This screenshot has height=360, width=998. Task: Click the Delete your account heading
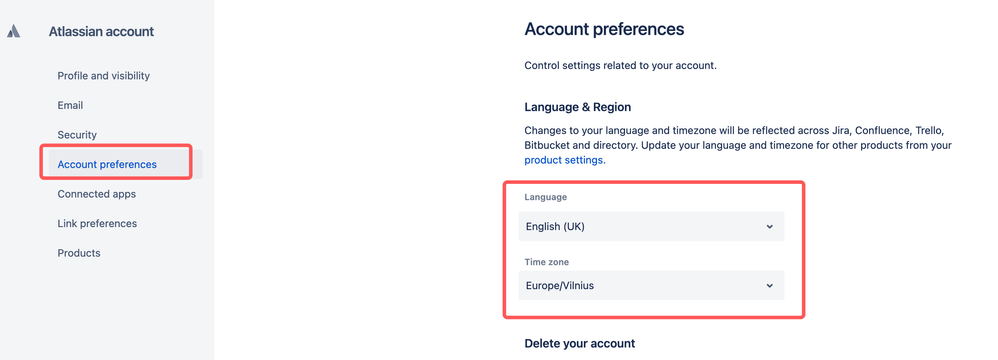click(580, 343)
